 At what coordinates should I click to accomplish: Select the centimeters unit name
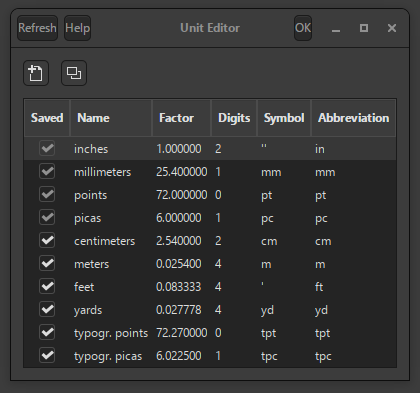click(x=104, y=241)
